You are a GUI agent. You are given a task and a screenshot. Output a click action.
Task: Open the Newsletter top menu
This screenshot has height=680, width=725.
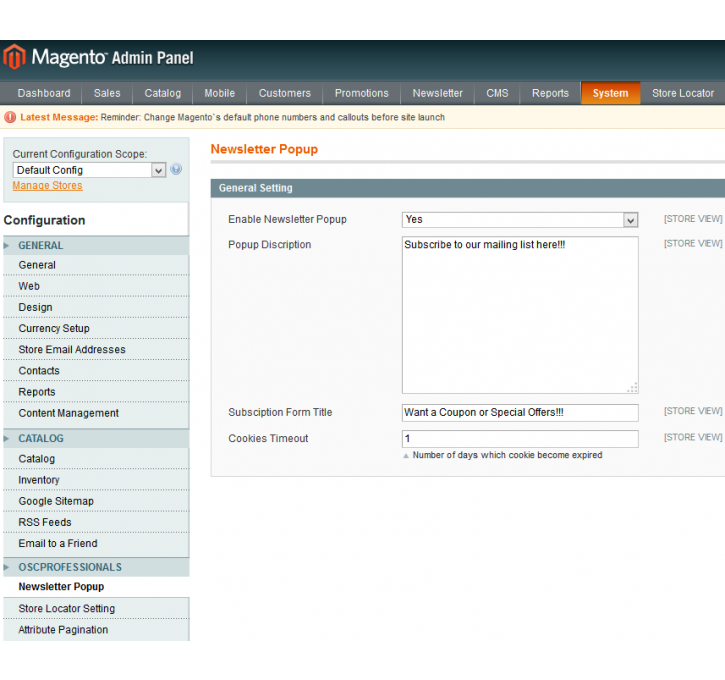pos(437,93)
